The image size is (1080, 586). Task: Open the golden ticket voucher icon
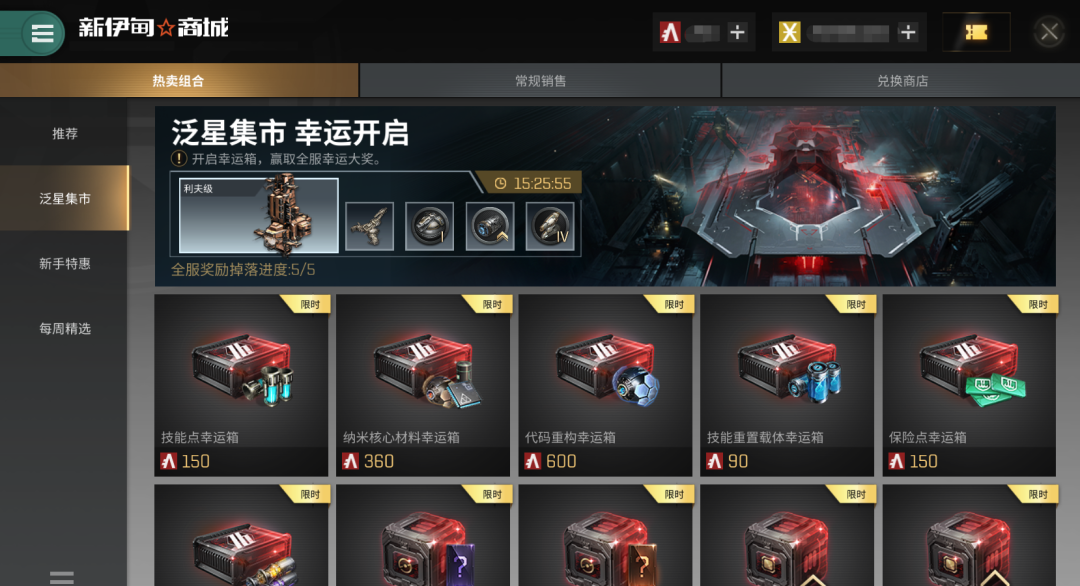[977, 32]
